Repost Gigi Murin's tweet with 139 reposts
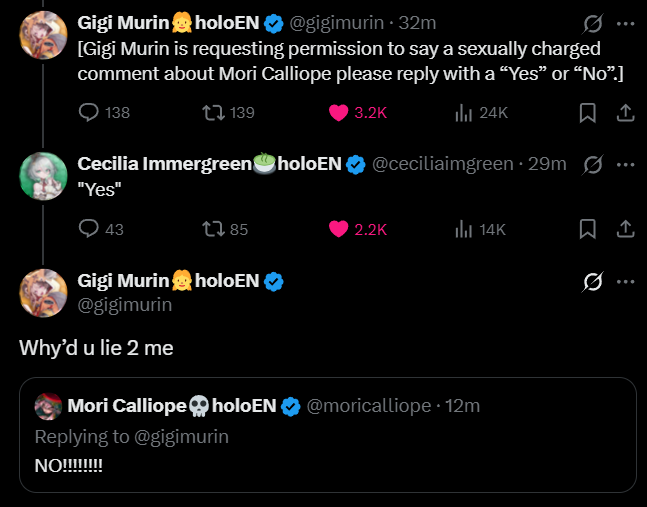This screenshot has height=507, width=647. pos(211,113)
